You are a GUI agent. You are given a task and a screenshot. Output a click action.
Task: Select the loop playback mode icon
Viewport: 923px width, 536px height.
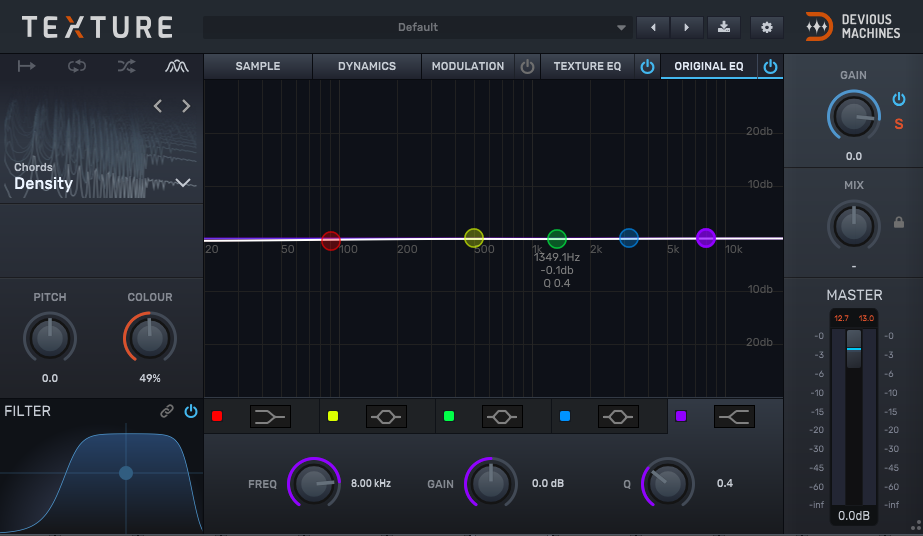coord(77,66)
